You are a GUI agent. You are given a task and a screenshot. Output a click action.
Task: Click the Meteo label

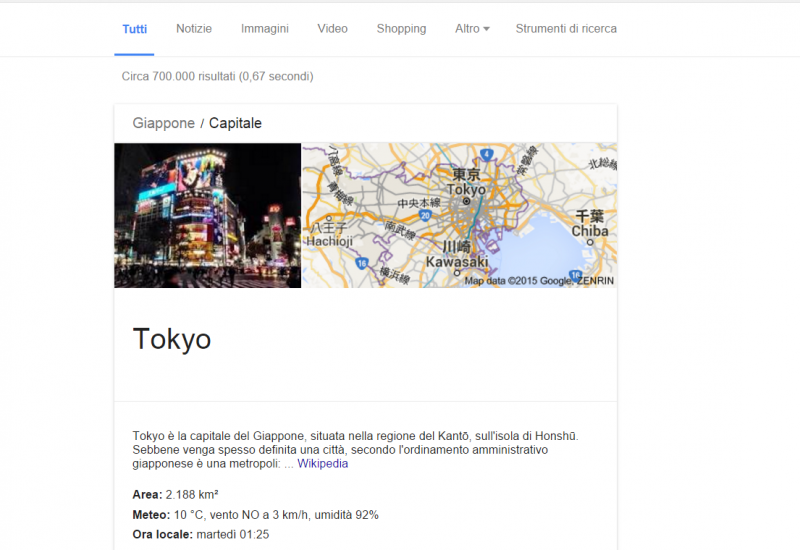coord(152,515)
